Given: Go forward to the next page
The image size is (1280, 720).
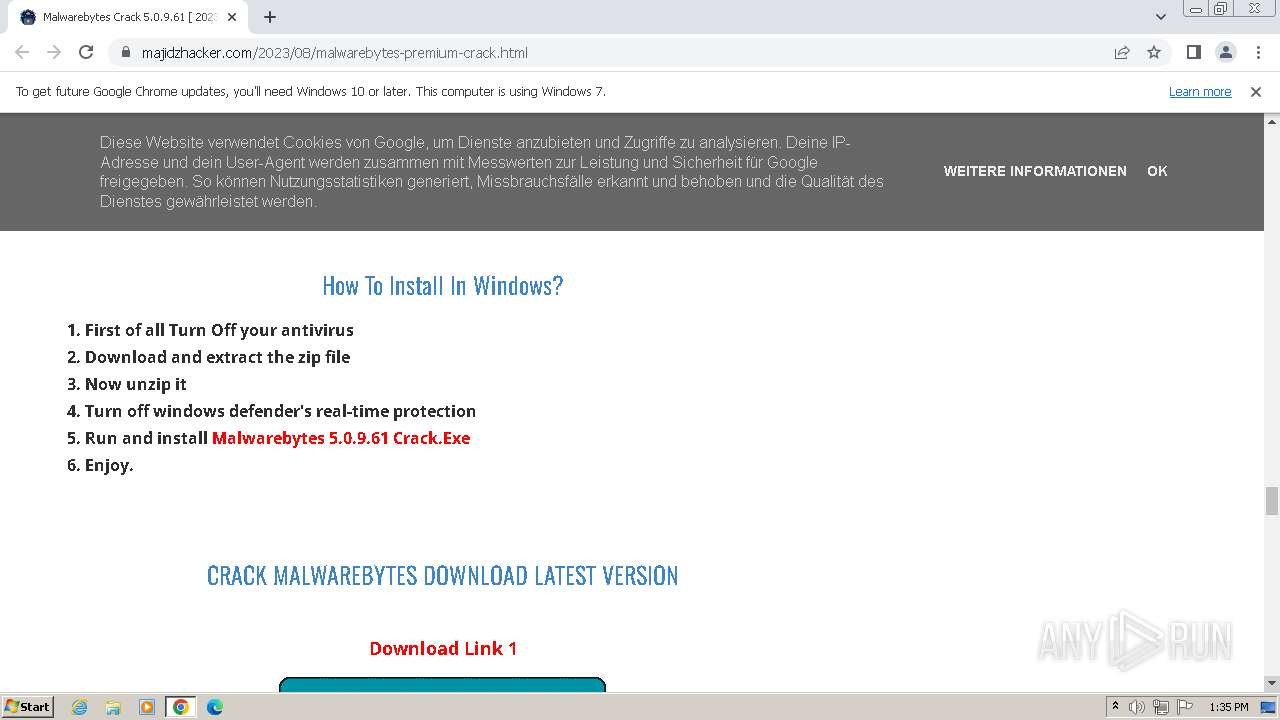Looking at the screenshot, I should pos(54,52).
